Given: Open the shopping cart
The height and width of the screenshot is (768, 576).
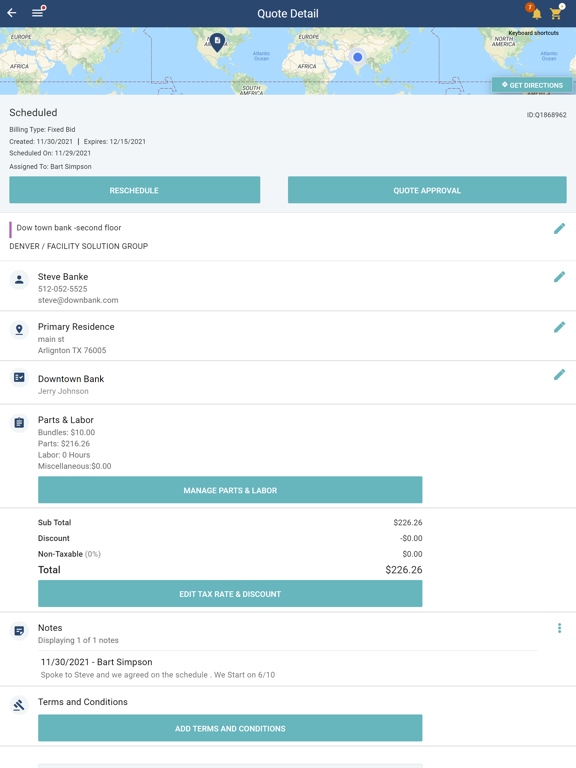Looking at the screenshot, I should 555,14.
